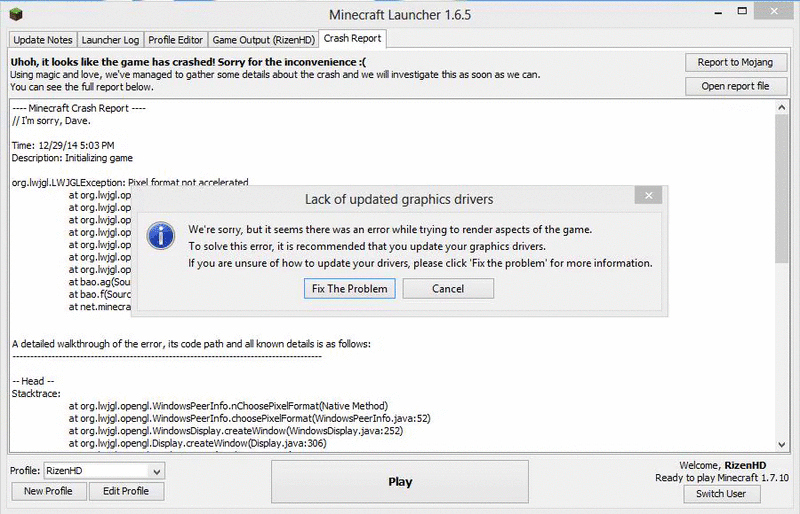Viewport: 800px width, 514px height.
Task: Click the crash report scrollbar down arrow
Action: coord(782,445)
